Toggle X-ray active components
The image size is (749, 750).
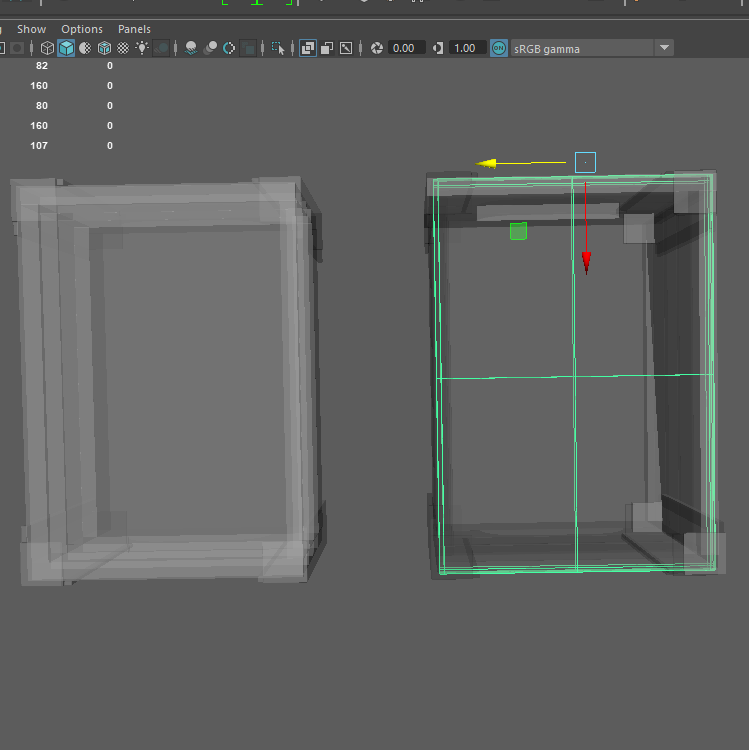click(327, 48)
